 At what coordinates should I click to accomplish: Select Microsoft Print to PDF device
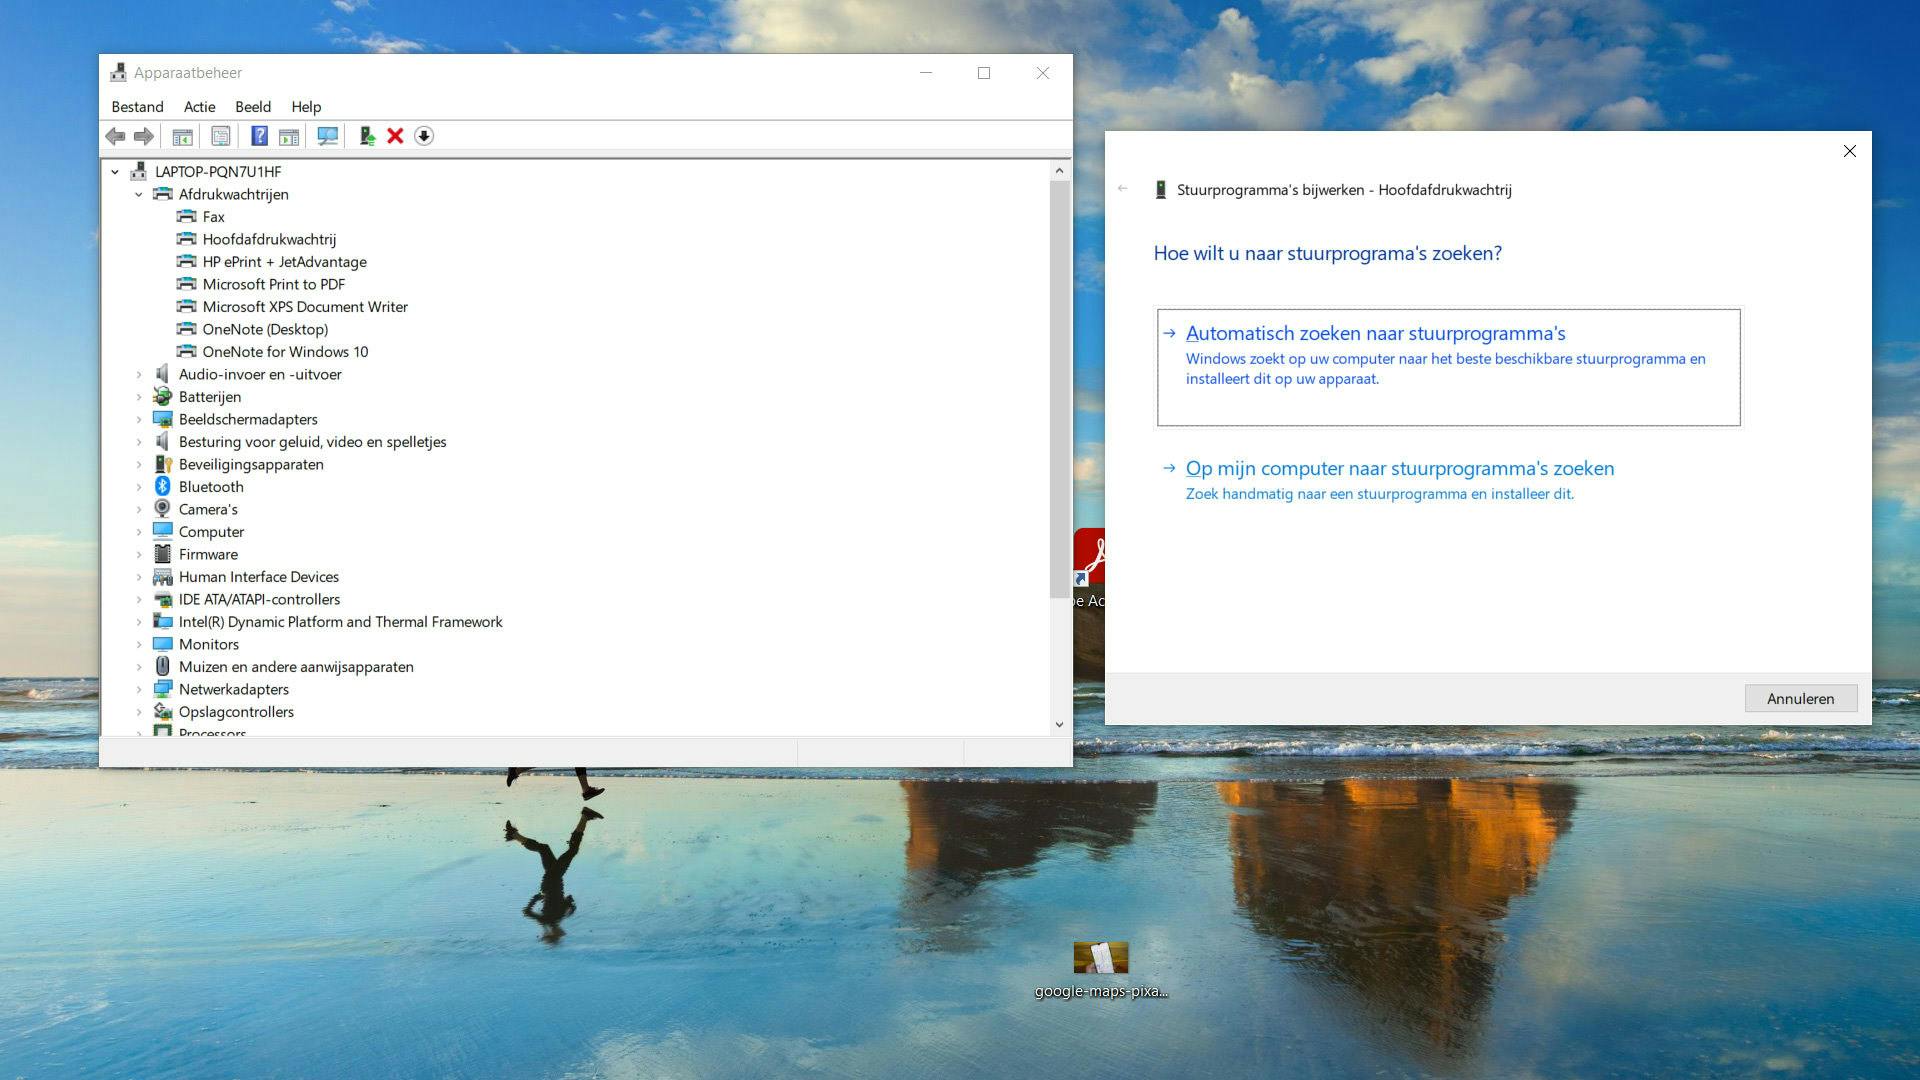point(273,285)
